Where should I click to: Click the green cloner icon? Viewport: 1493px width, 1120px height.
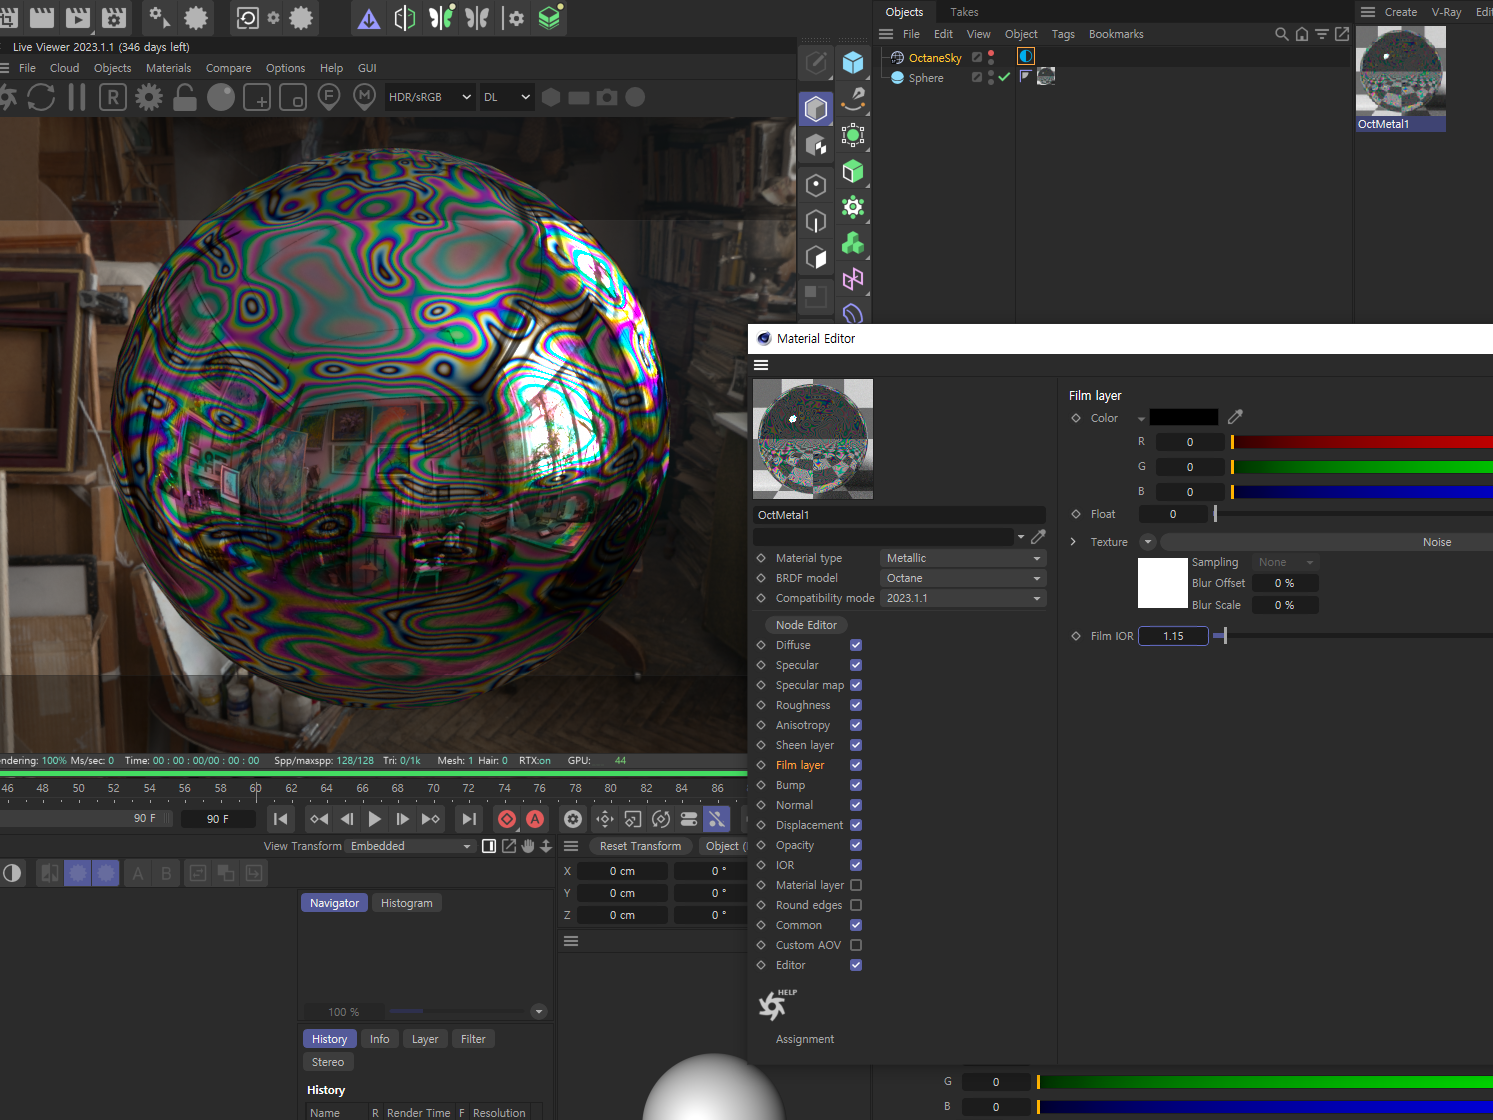[x=853, y=243]
